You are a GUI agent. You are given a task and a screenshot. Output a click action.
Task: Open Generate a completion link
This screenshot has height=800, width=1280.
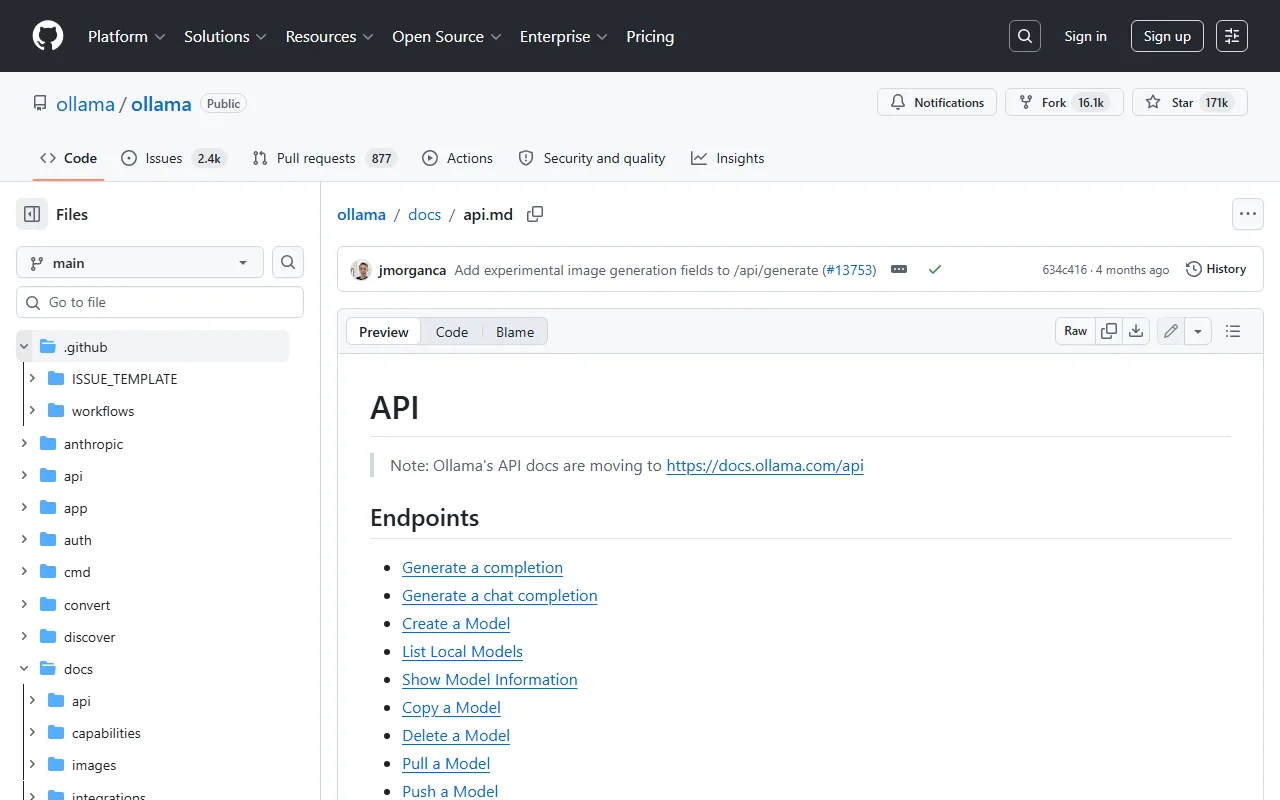(x=482, y=567)
